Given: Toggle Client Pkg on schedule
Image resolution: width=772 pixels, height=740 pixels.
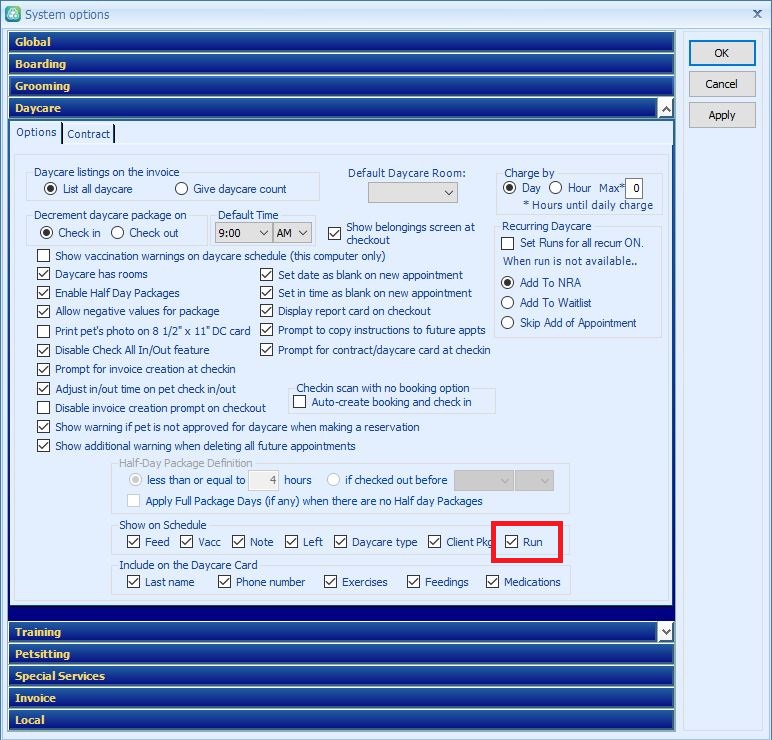Looking at the screenshot, I should pos(434,542).
